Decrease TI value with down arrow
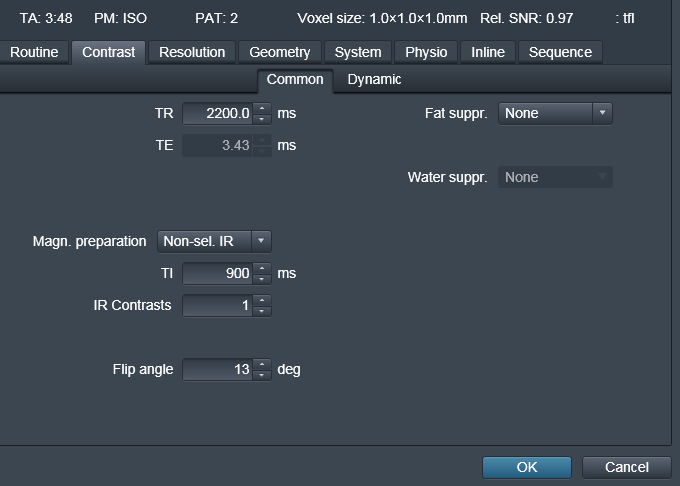Screen dimensions: 680x486 click(x=262, y=279)
